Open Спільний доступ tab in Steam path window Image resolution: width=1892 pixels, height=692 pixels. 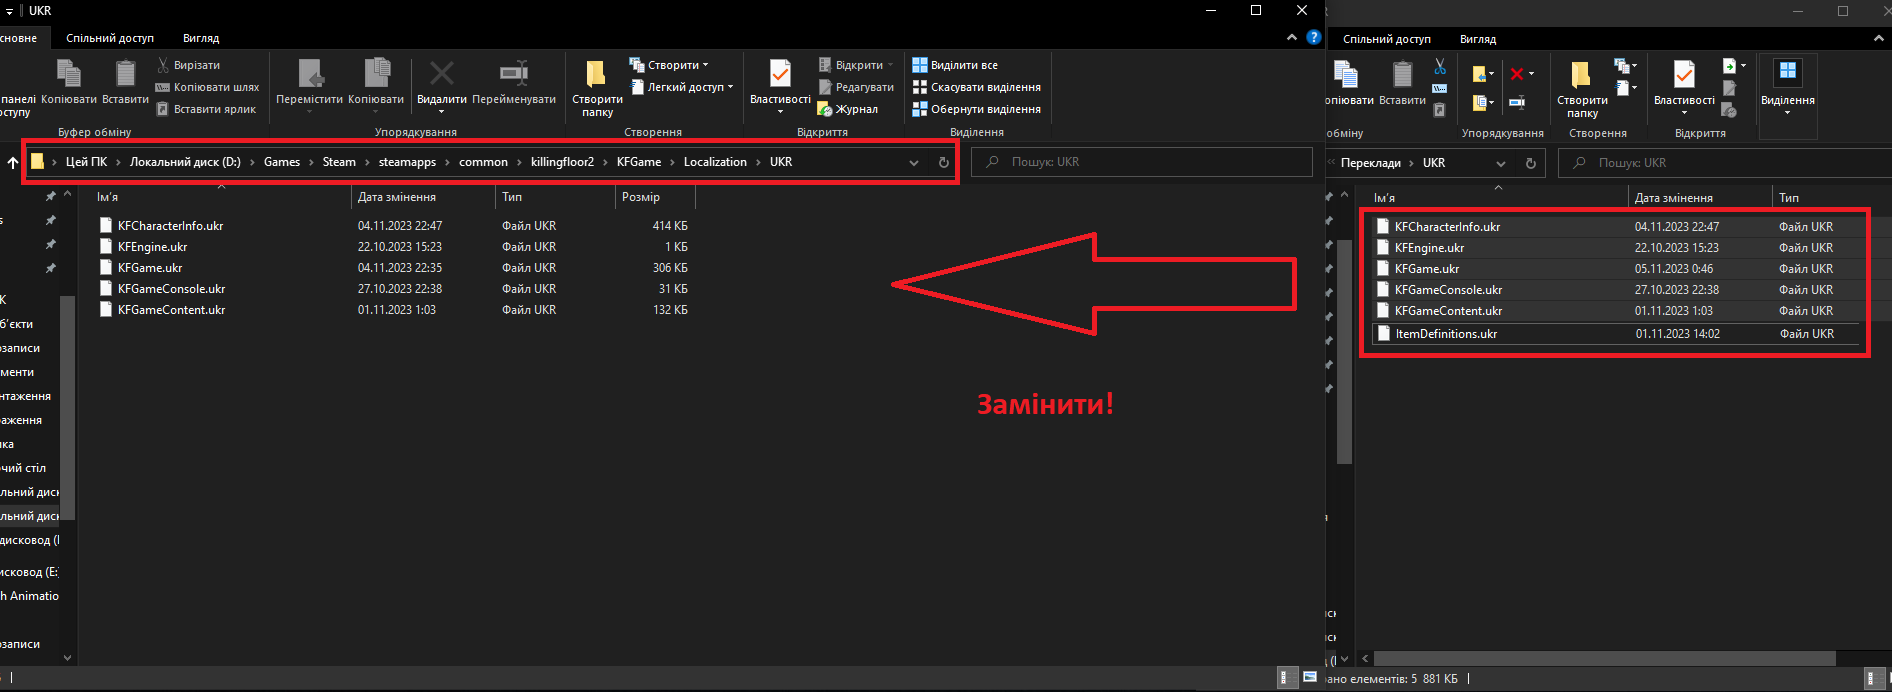pos(110,38)
